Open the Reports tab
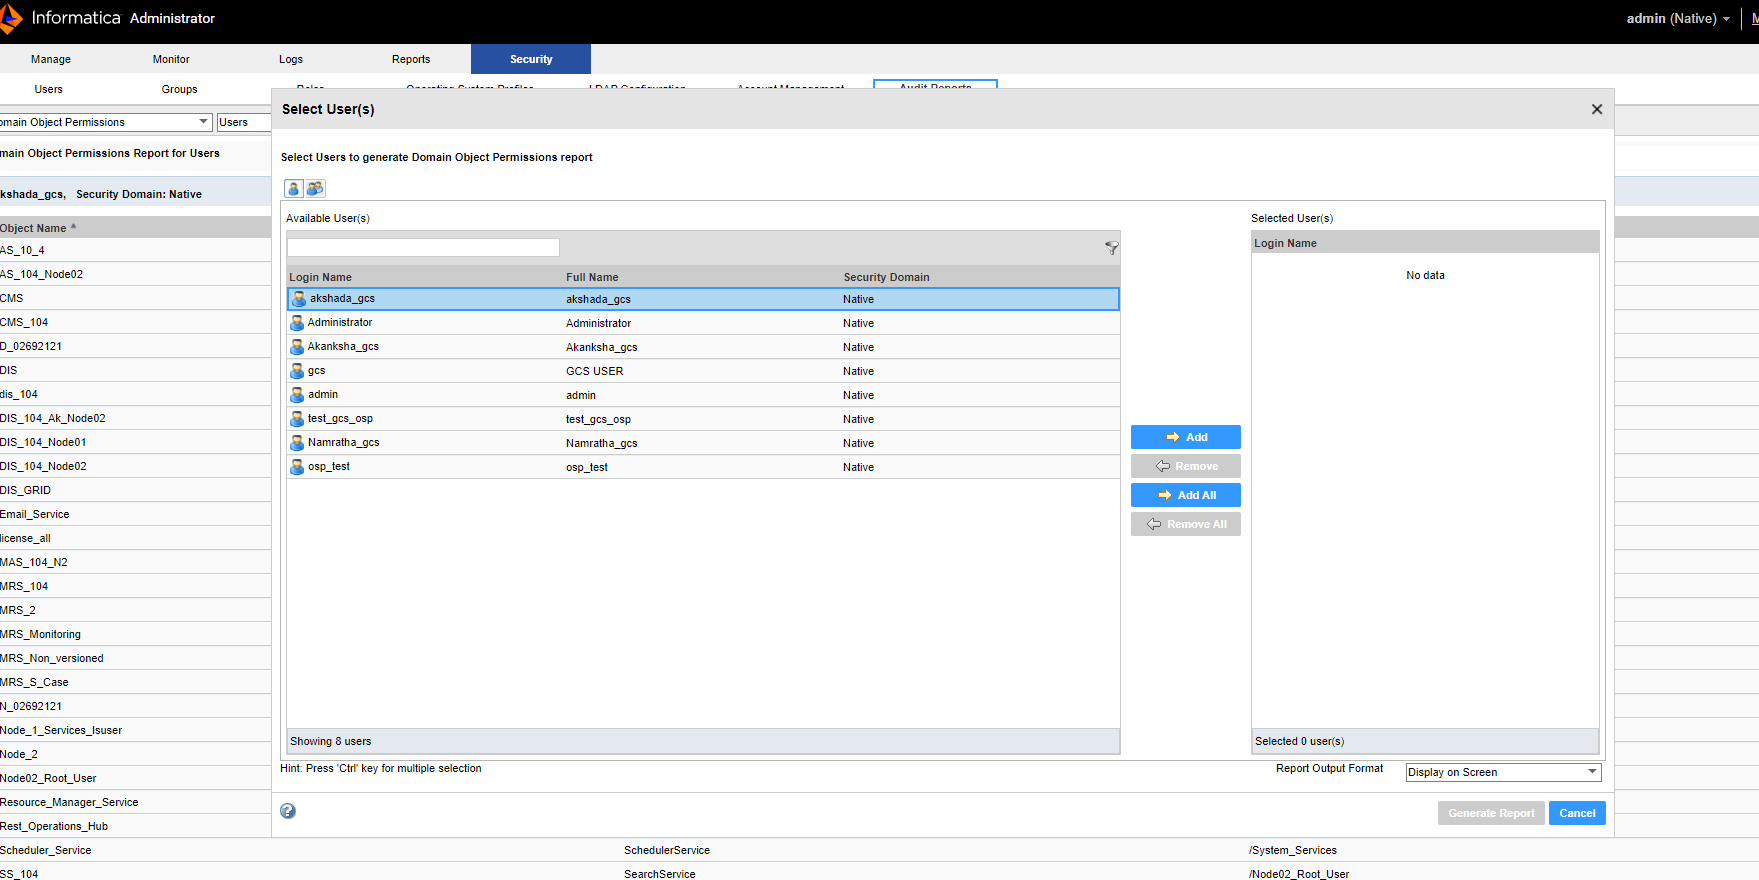 411,59
